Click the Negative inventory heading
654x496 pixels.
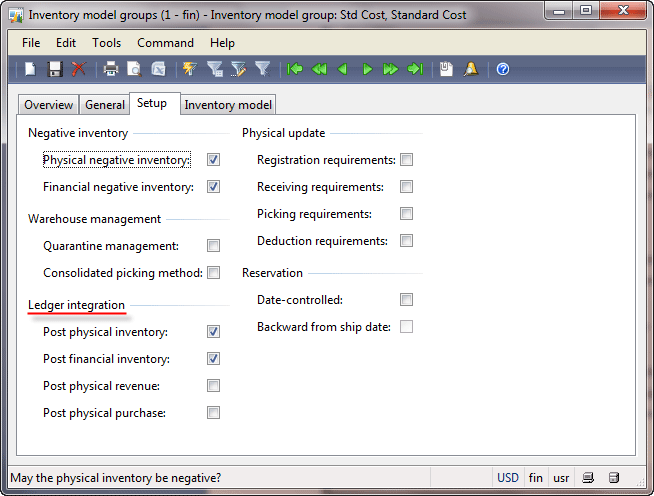click(78, 133)
